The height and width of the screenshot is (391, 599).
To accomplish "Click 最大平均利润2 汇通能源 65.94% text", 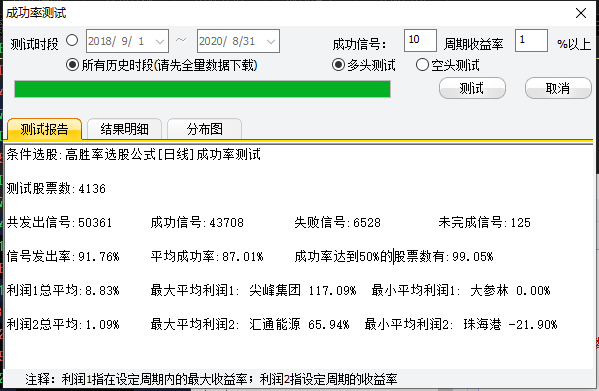I will click(x=250, y=324).
